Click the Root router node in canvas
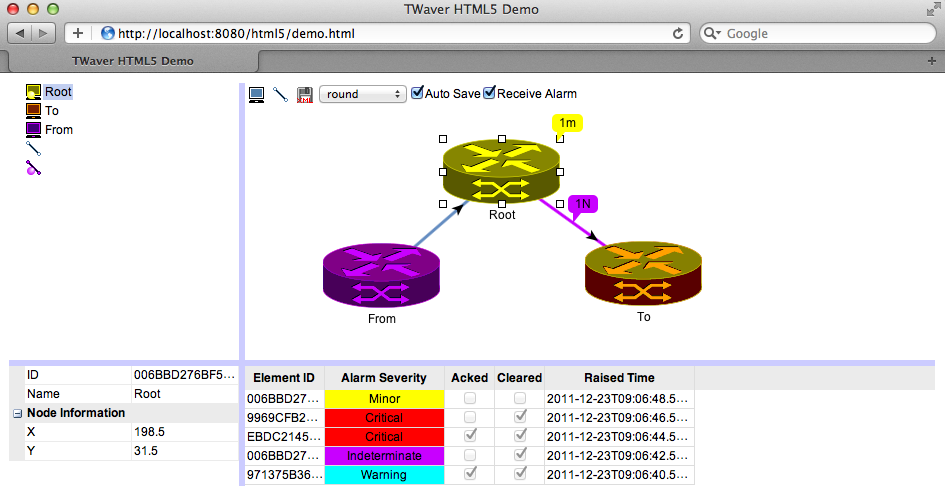 (501, 171)
